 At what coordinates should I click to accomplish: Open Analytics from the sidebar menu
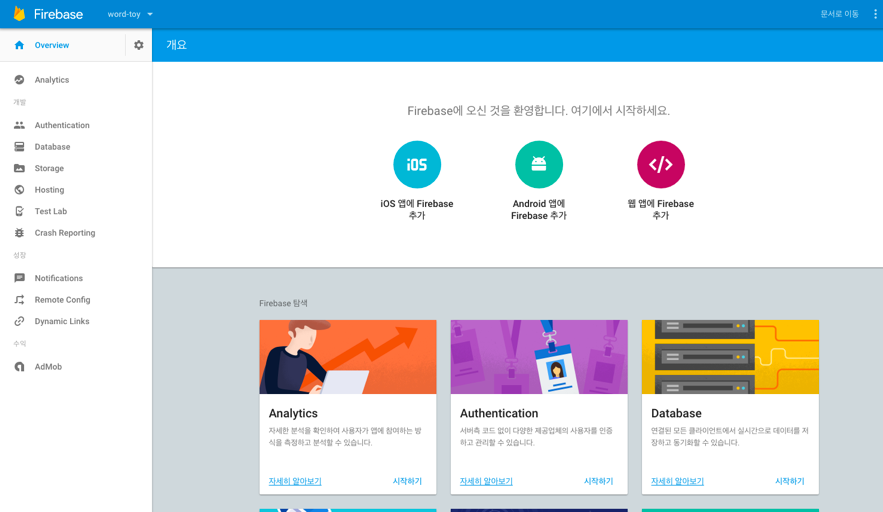52,80
